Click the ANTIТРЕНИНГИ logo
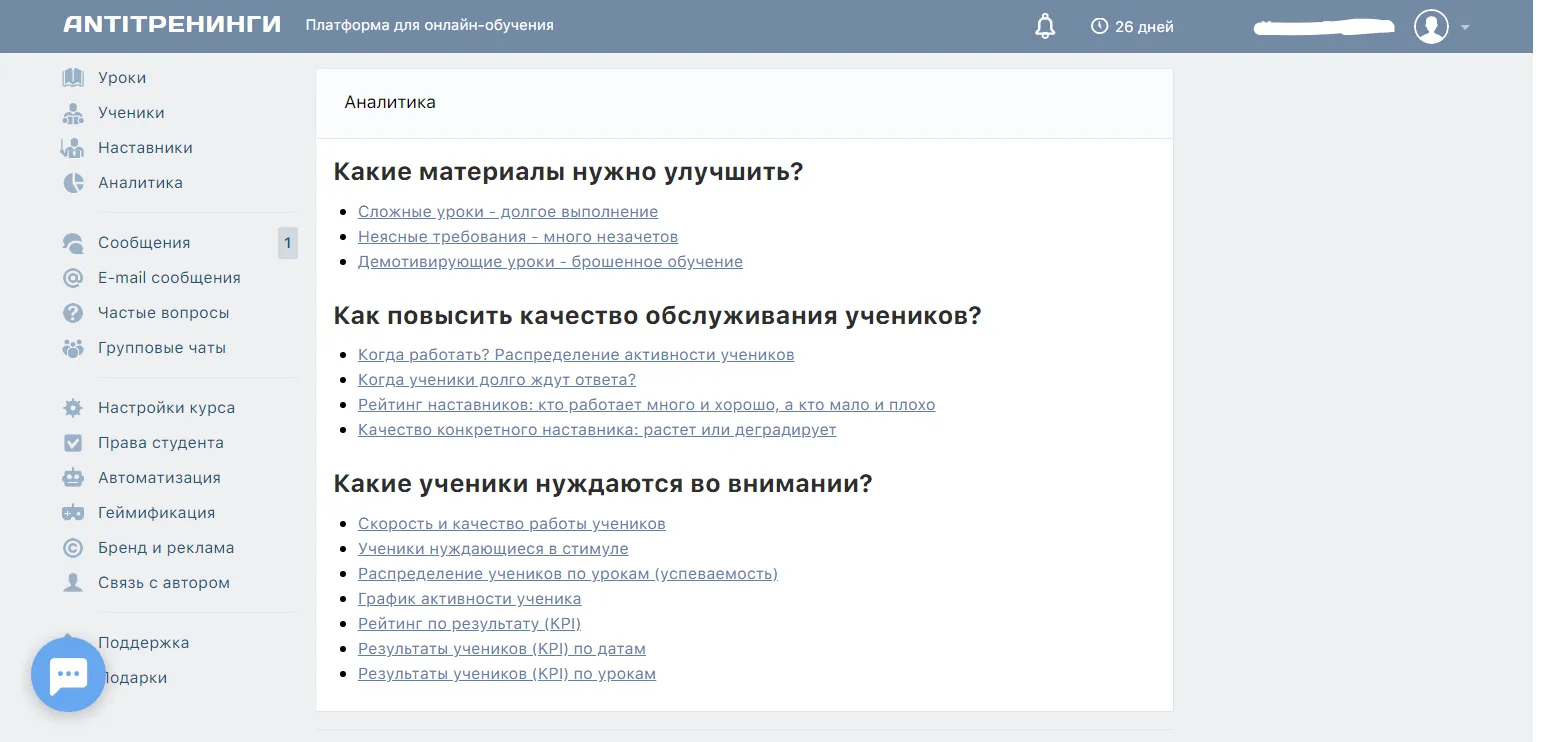Viewport: 1550px width, 742px height. [172, 25]
